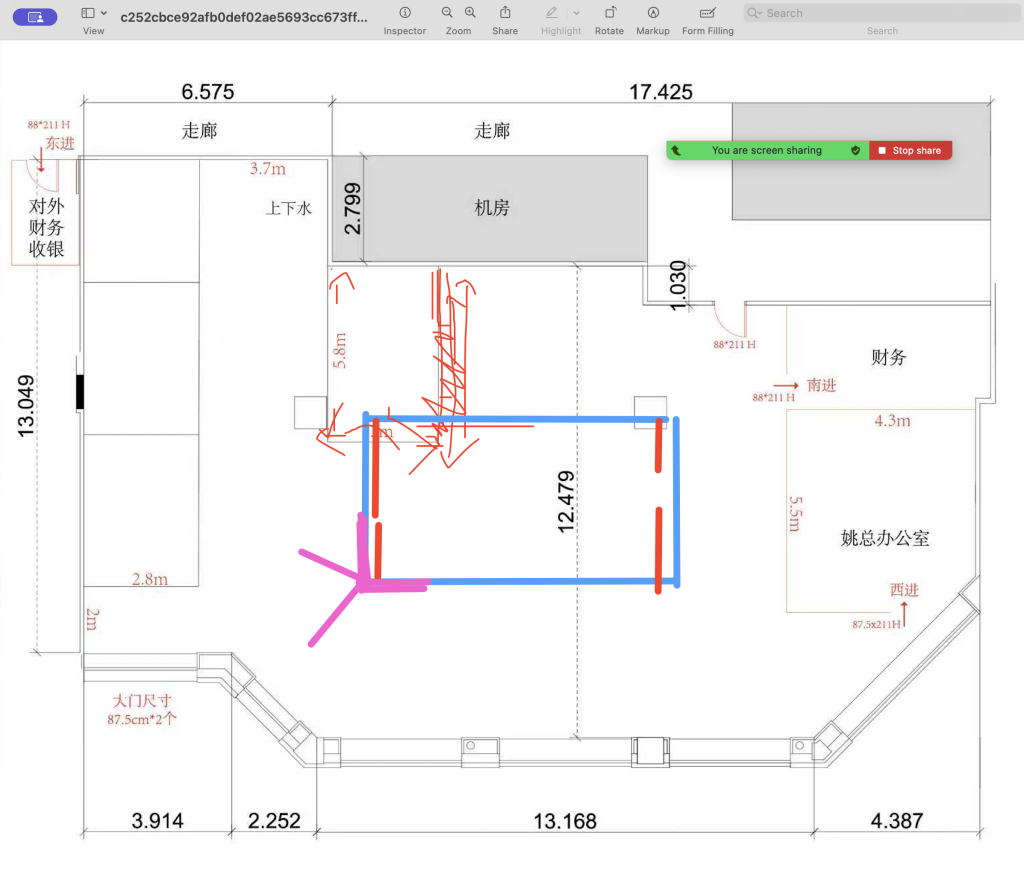The image size is (1024, 880).
Task: Rotate the page with Rotate icon
Action: point(609,13)
